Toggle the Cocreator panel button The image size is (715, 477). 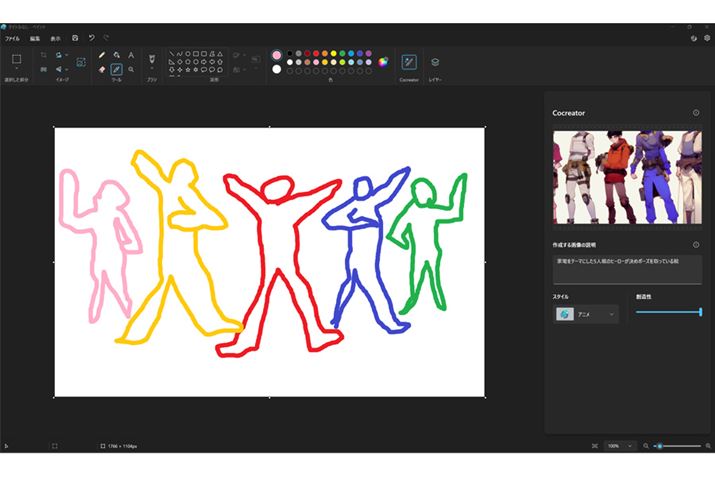[408, 62]
